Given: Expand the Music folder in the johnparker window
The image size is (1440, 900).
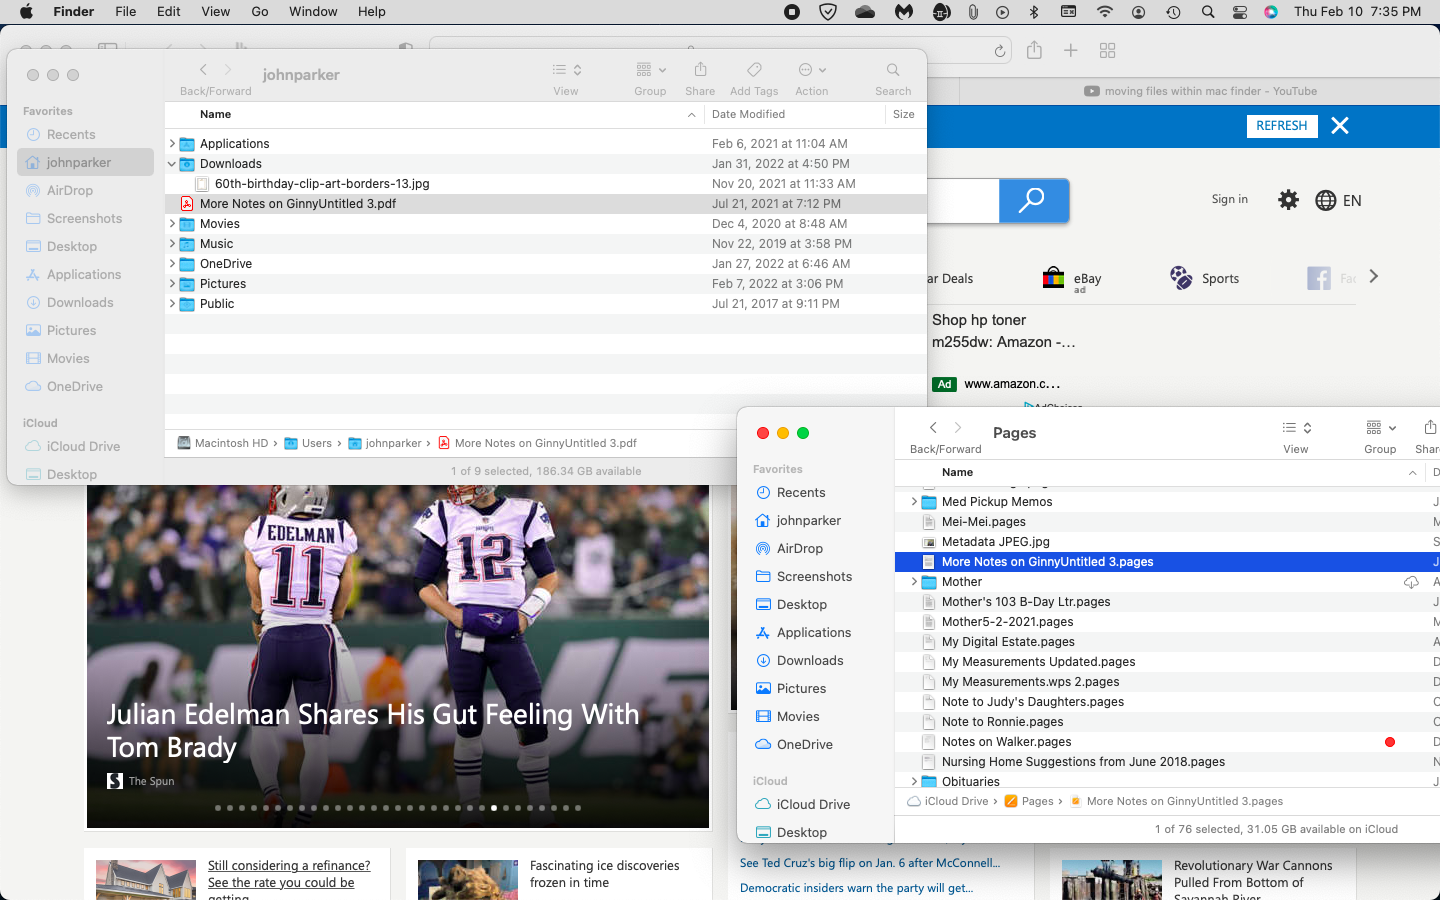Looking at the screenshot, I should click(x=172, y=244).
